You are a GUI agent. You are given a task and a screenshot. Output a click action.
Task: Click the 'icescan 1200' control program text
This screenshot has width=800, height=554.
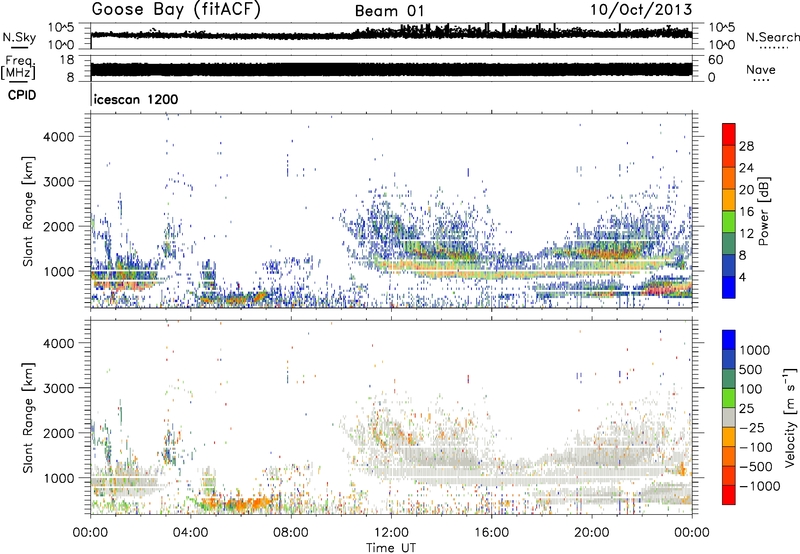136,99
